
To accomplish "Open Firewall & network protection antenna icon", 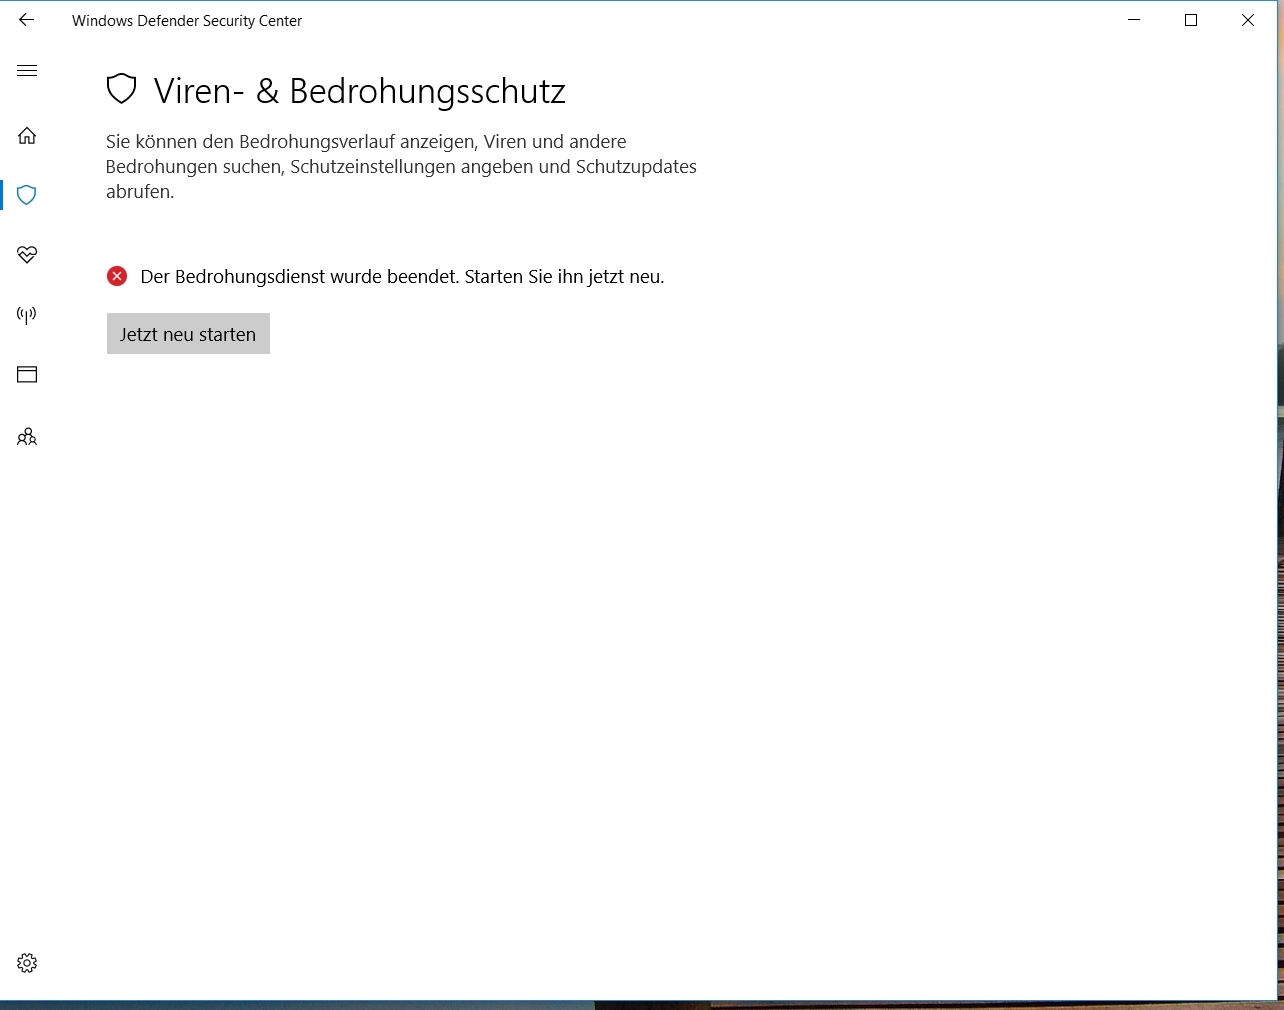I will click(27, 315).
